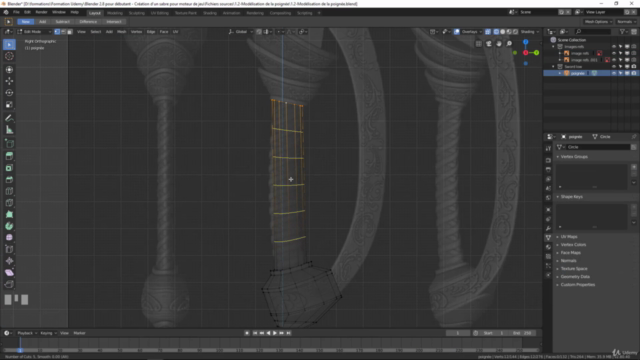Switch to solid shading mode
The image size is (640, 360).
(502, 32)
